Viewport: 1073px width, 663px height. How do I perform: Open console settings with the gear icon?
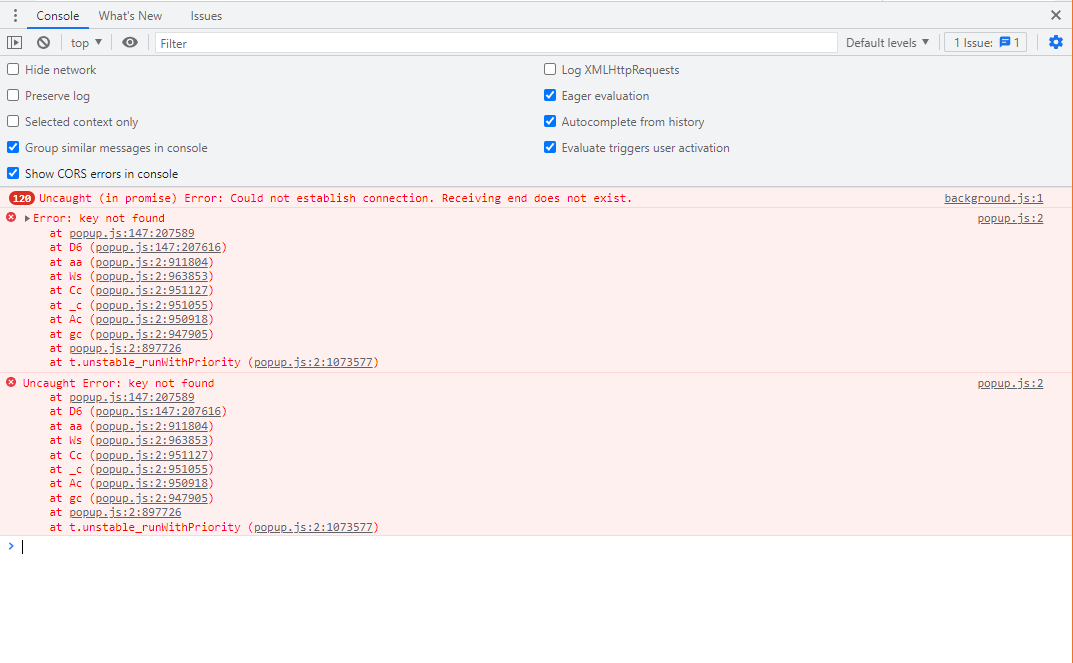coord(1056,42)
